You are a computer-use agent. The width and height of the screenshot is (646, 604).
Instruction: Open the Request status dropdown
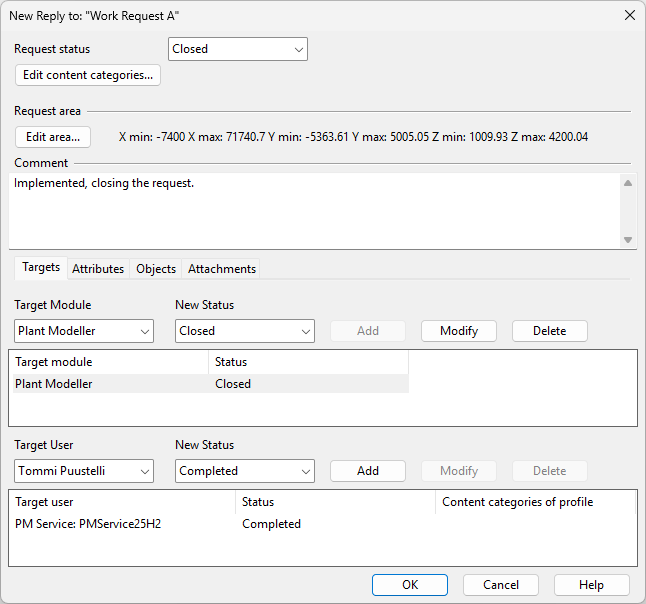click(237, 49)
